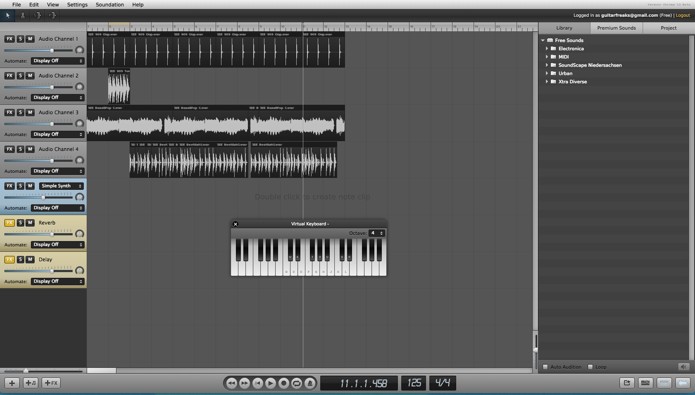
Task: Solo Audio Channel 1
Action: click(x=20, y=39)
